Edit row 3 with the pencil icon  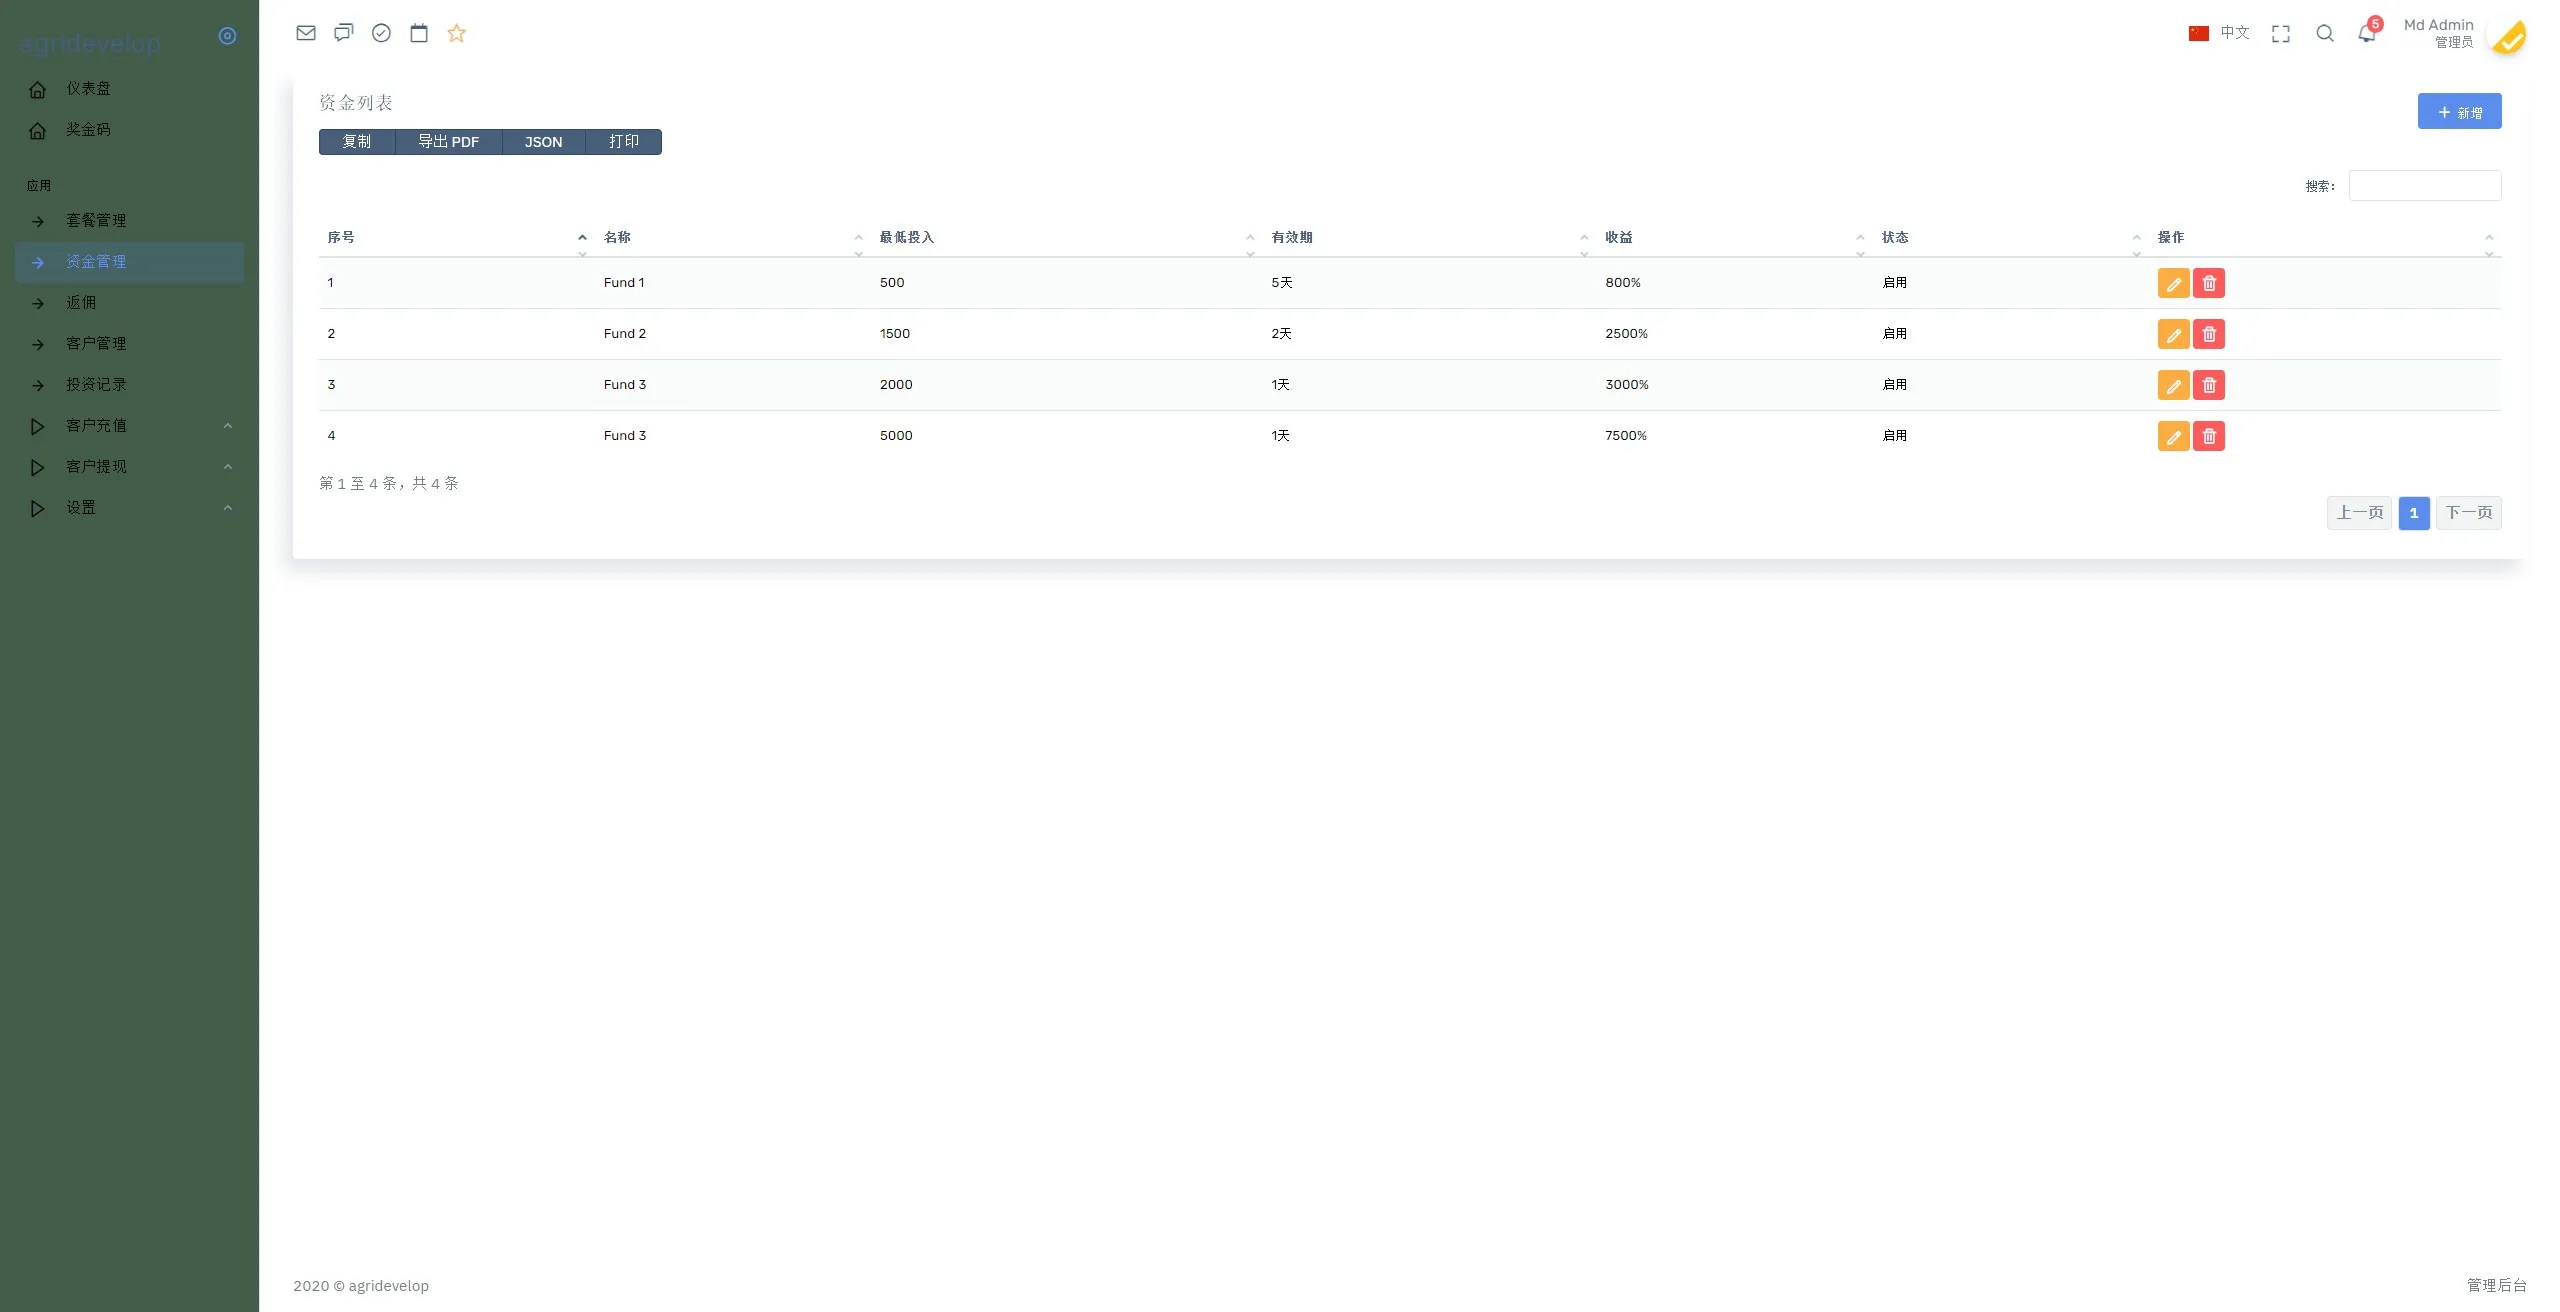pos(2173,385)
